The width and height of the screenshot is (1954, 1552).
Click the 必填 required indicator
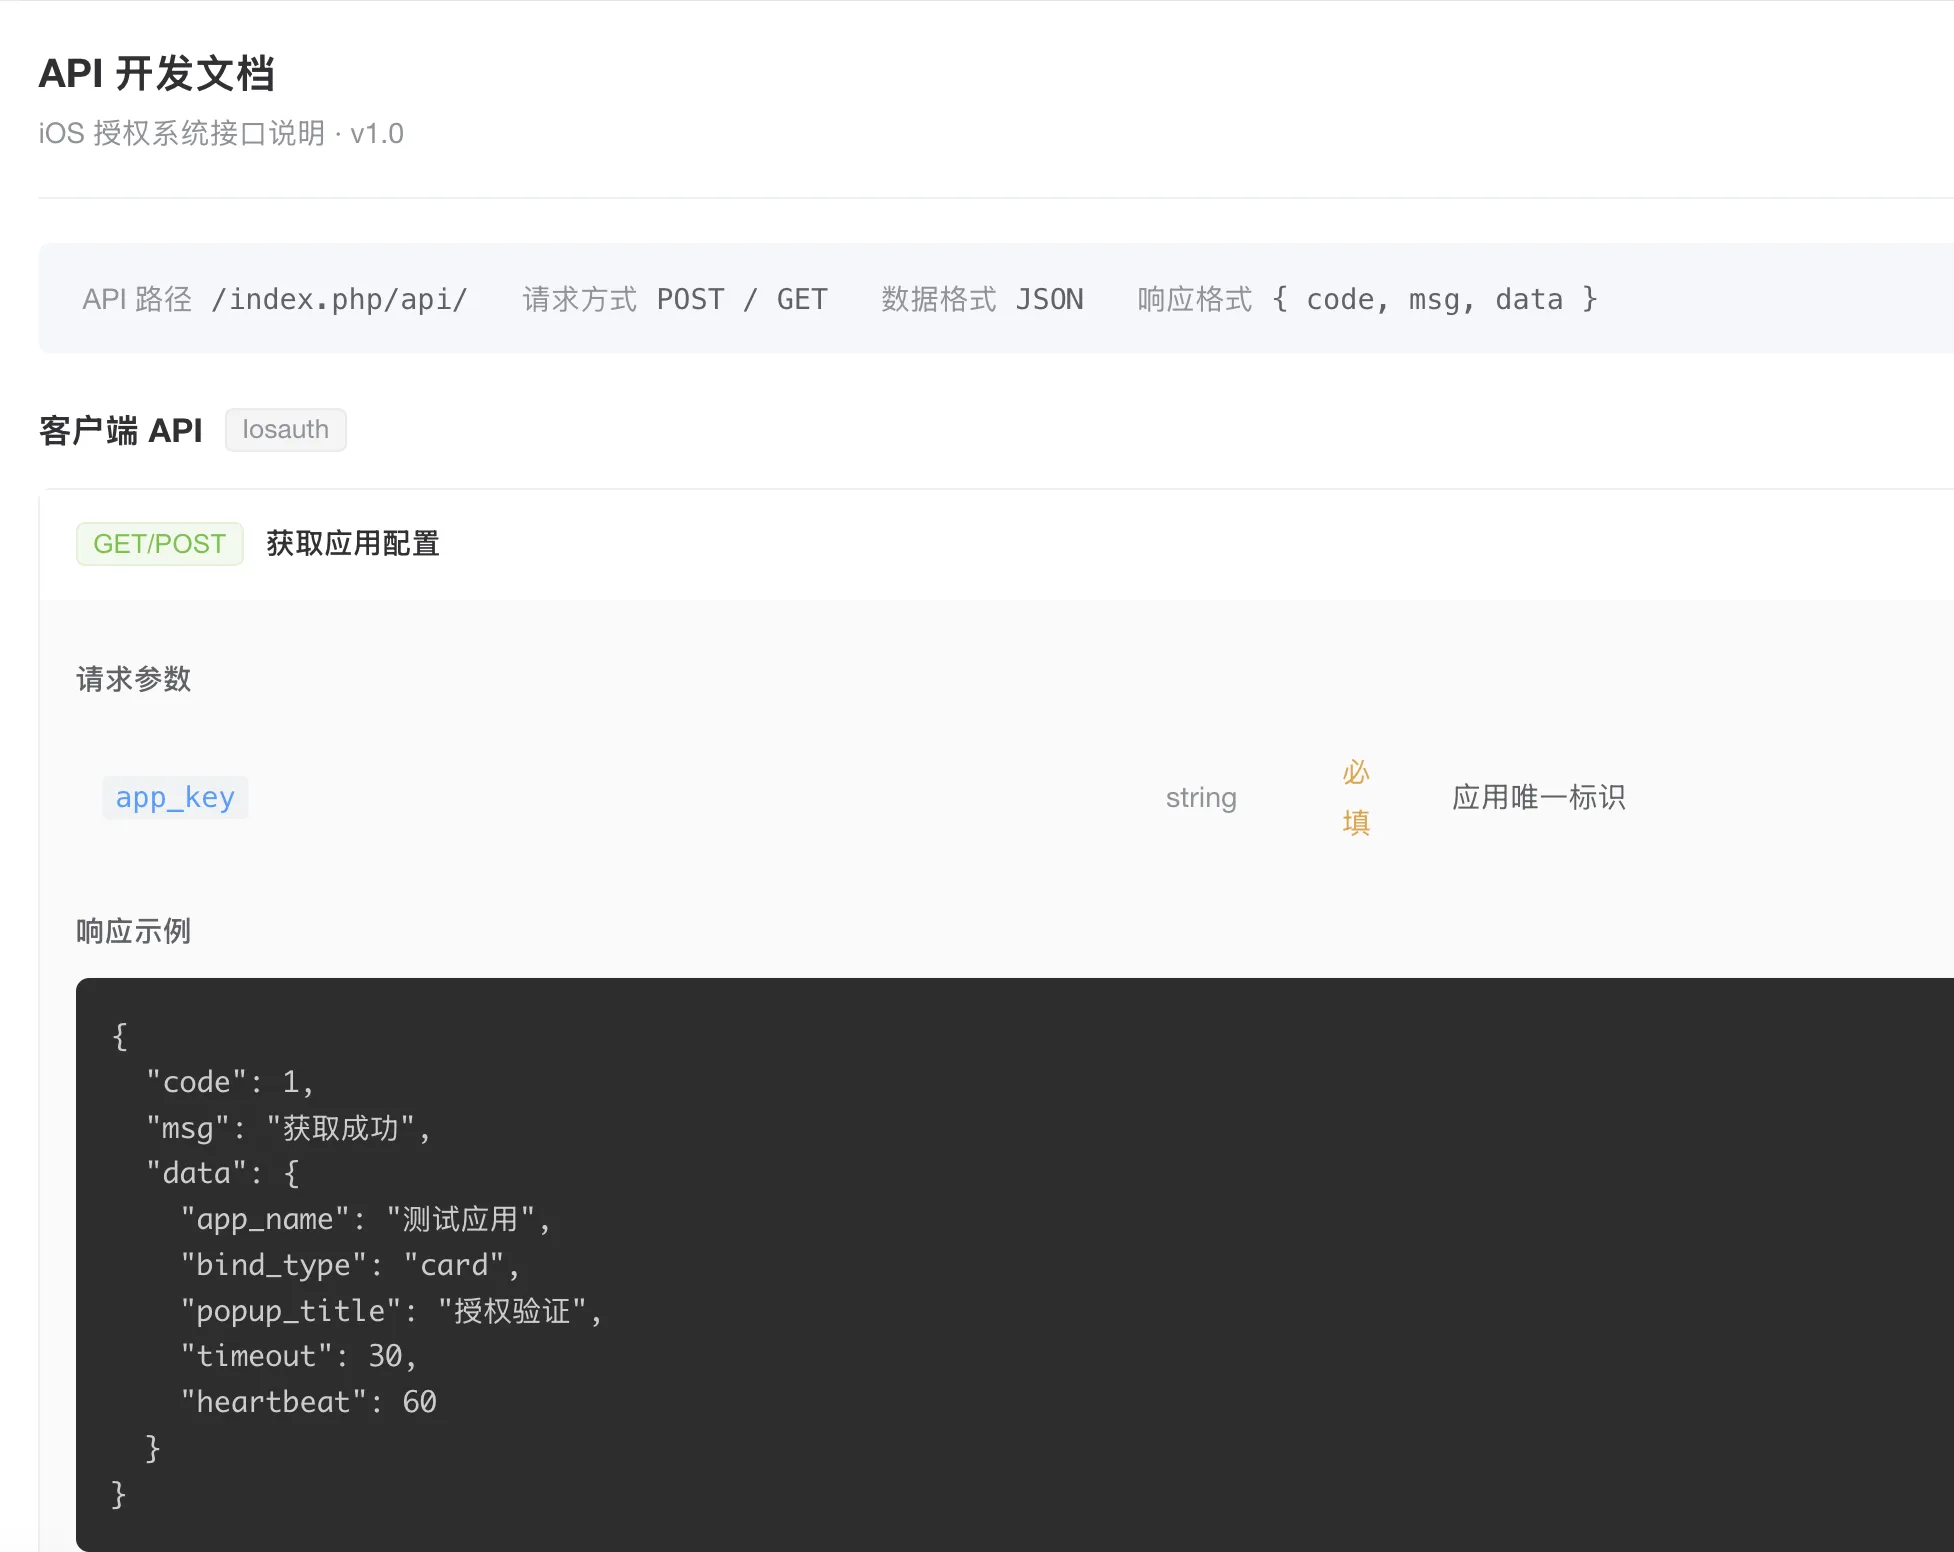click(1354, 797)
